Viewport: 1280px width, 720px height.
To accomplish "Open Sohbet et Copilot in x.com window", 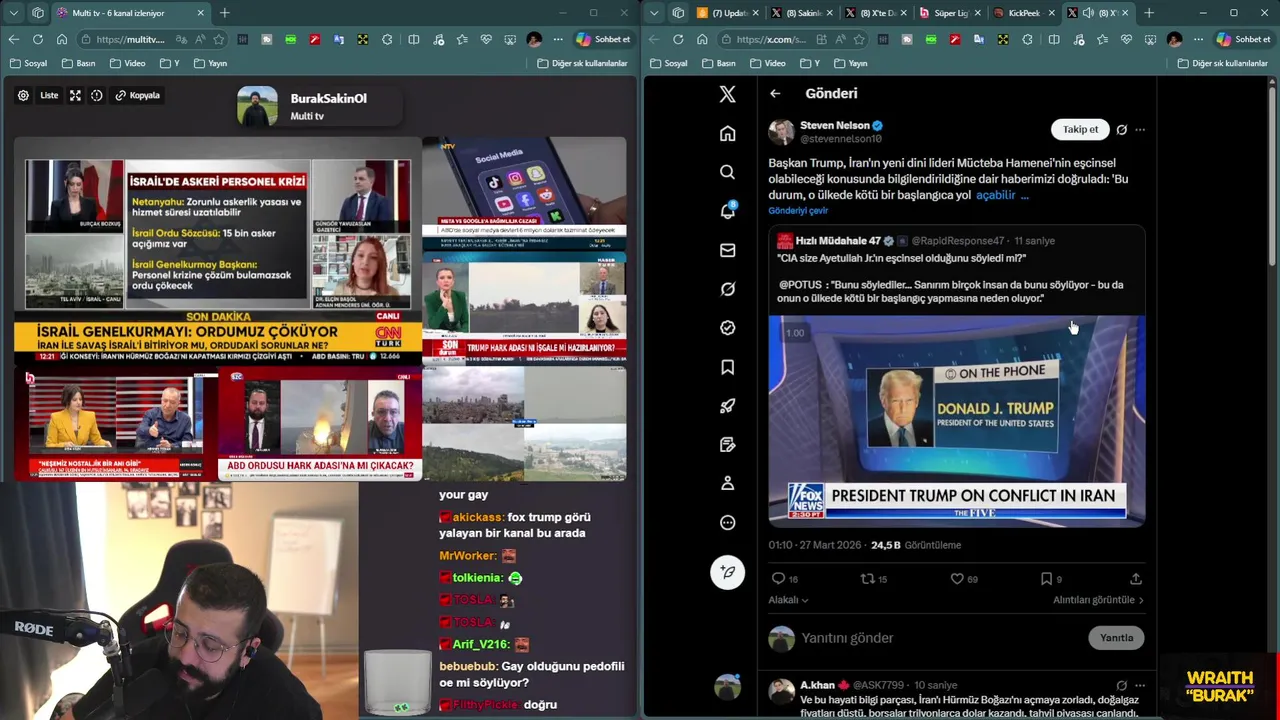I will (x=1243, y=39).
